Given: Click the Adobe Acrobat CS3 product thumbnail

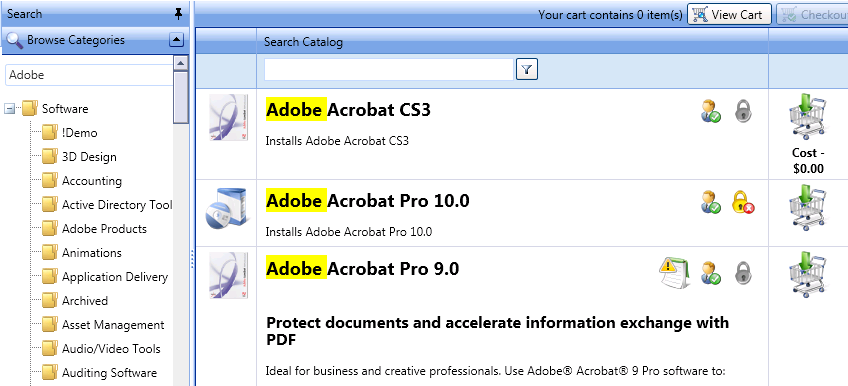Looking at the screenshot, I should tap(229, 118).
